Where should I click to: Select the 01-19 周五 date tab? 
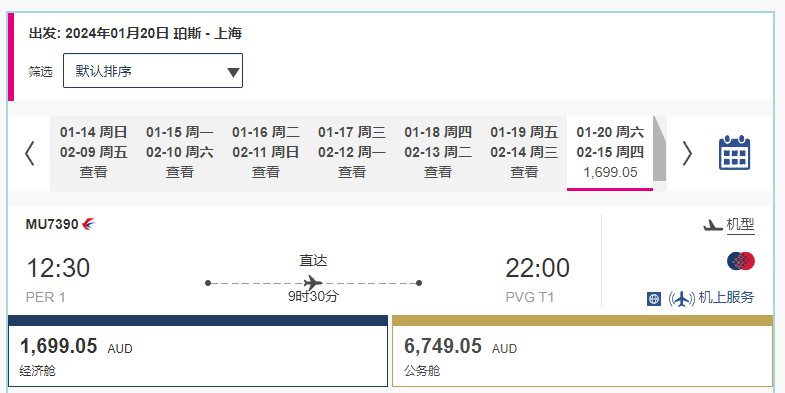click(524, 153)
